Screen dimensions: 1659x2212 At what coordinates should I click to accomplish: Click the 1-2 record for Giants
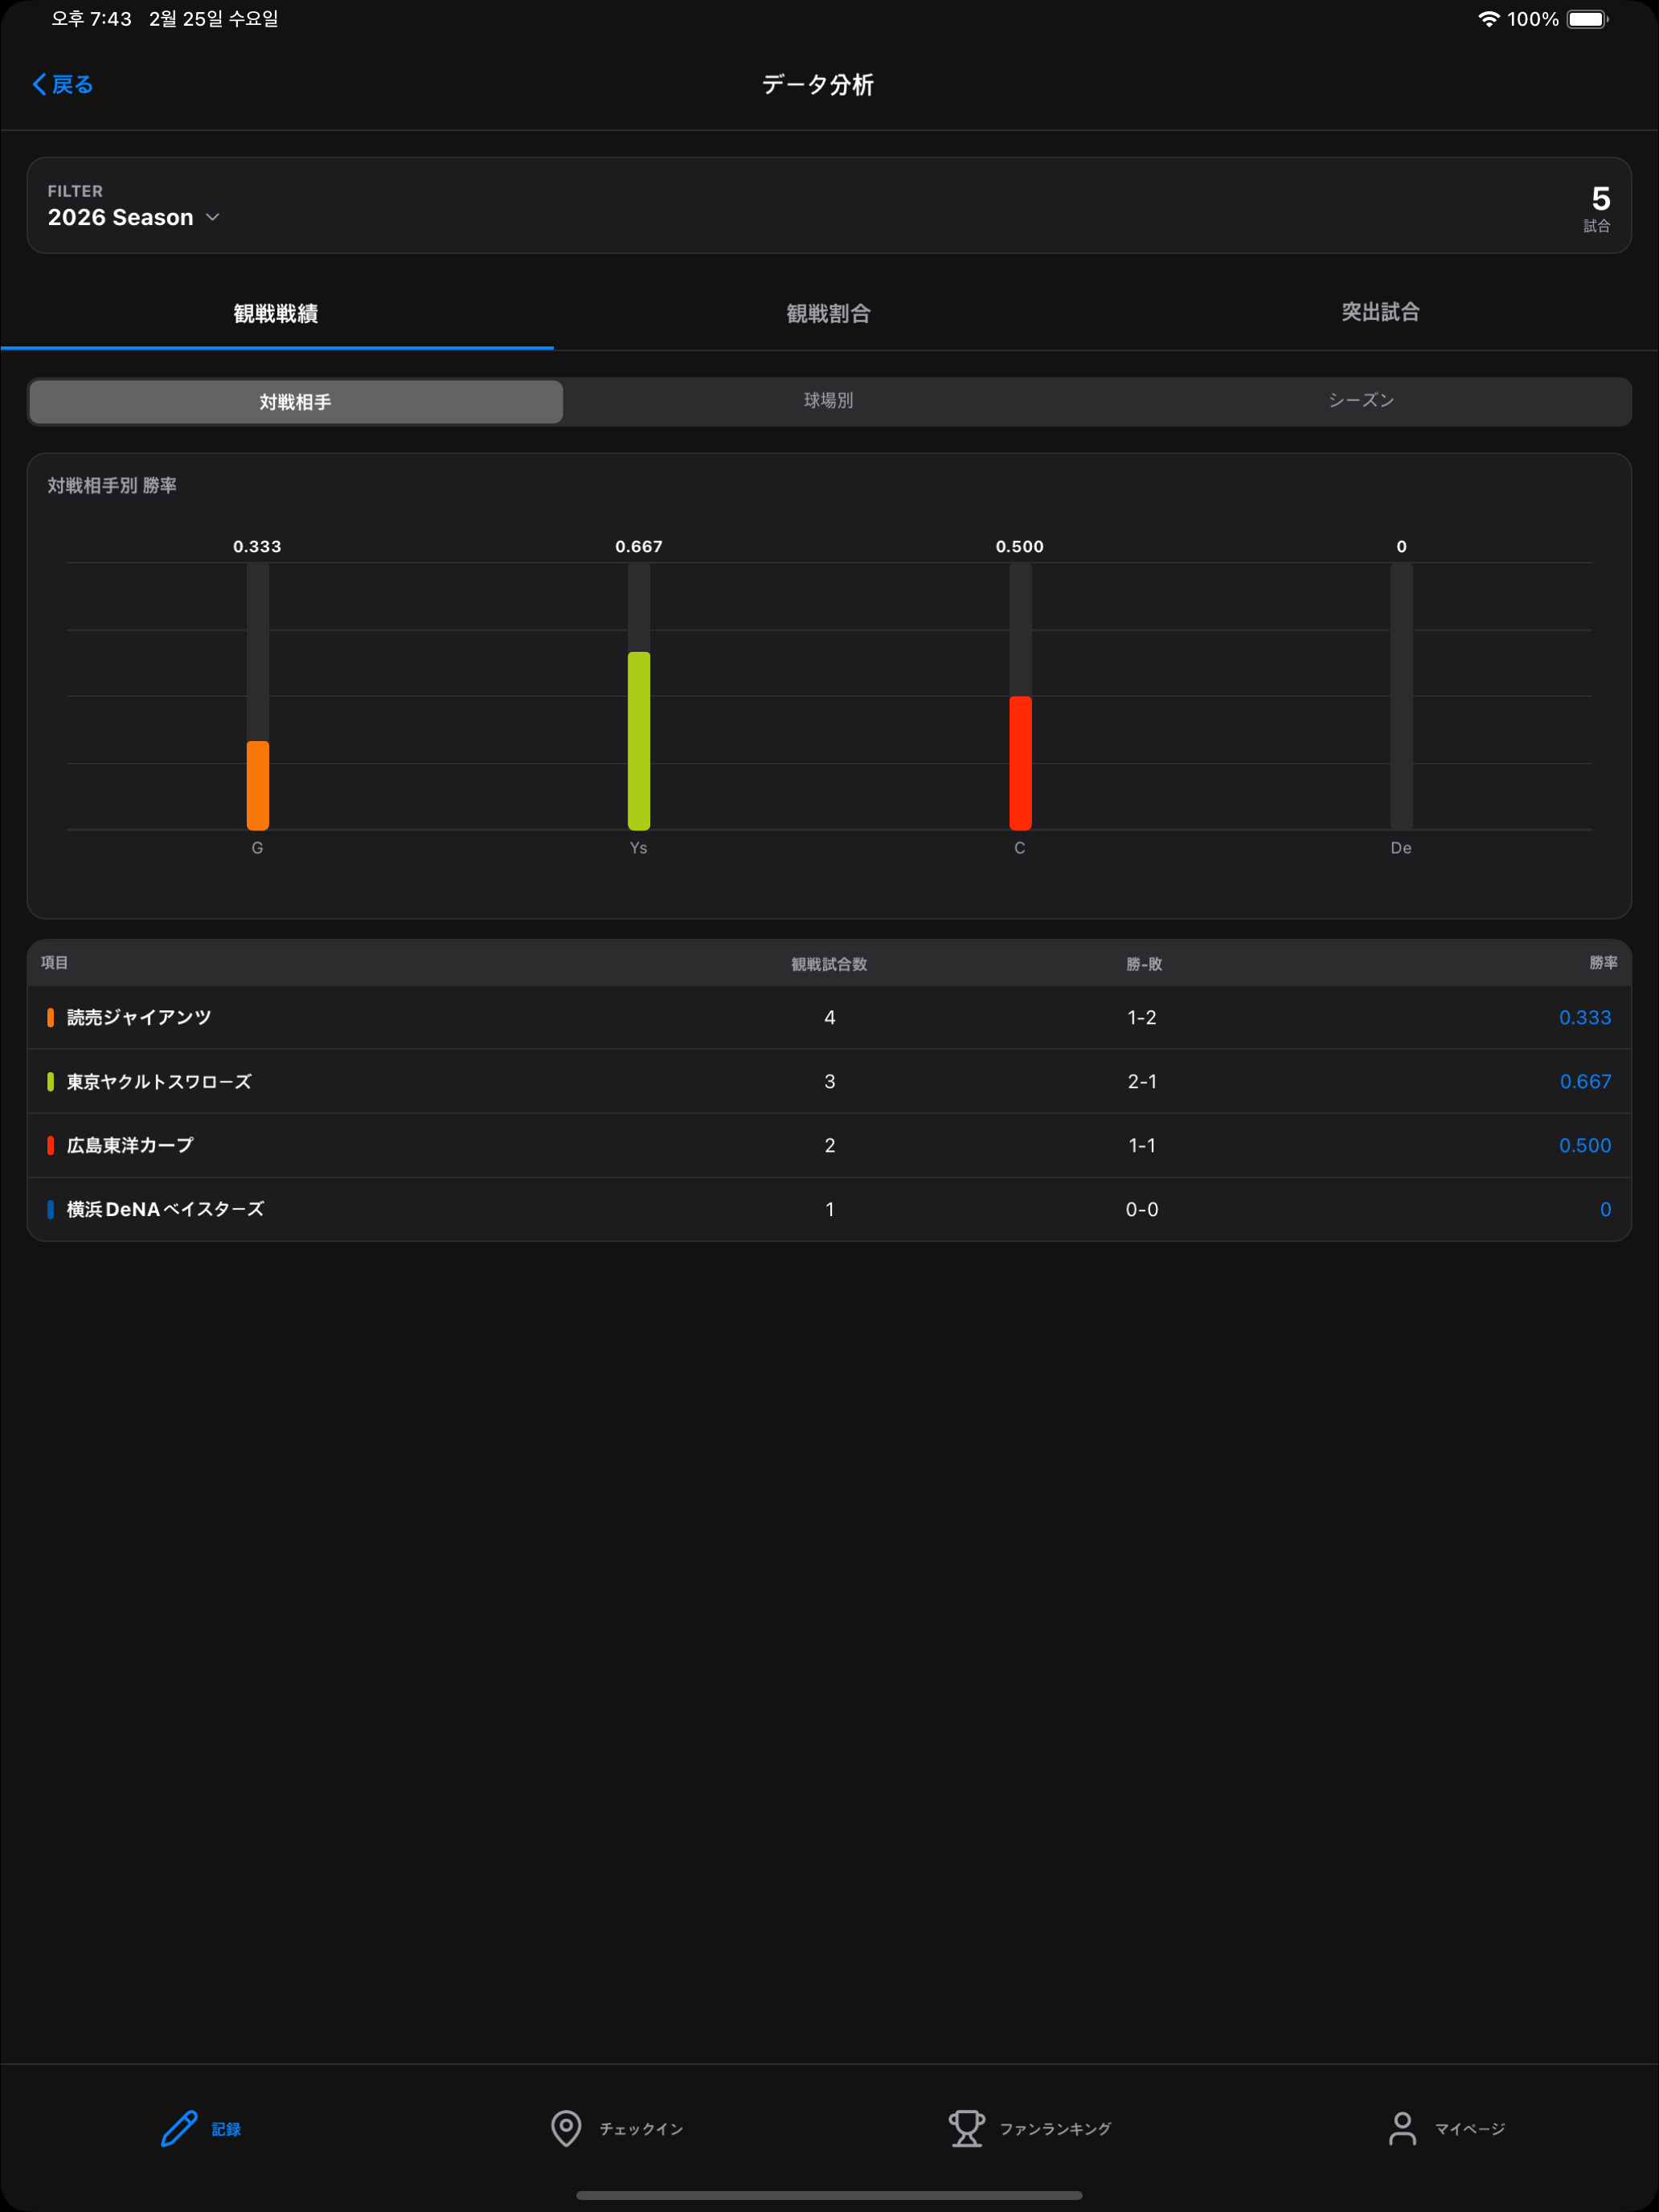[1142, 1017]
